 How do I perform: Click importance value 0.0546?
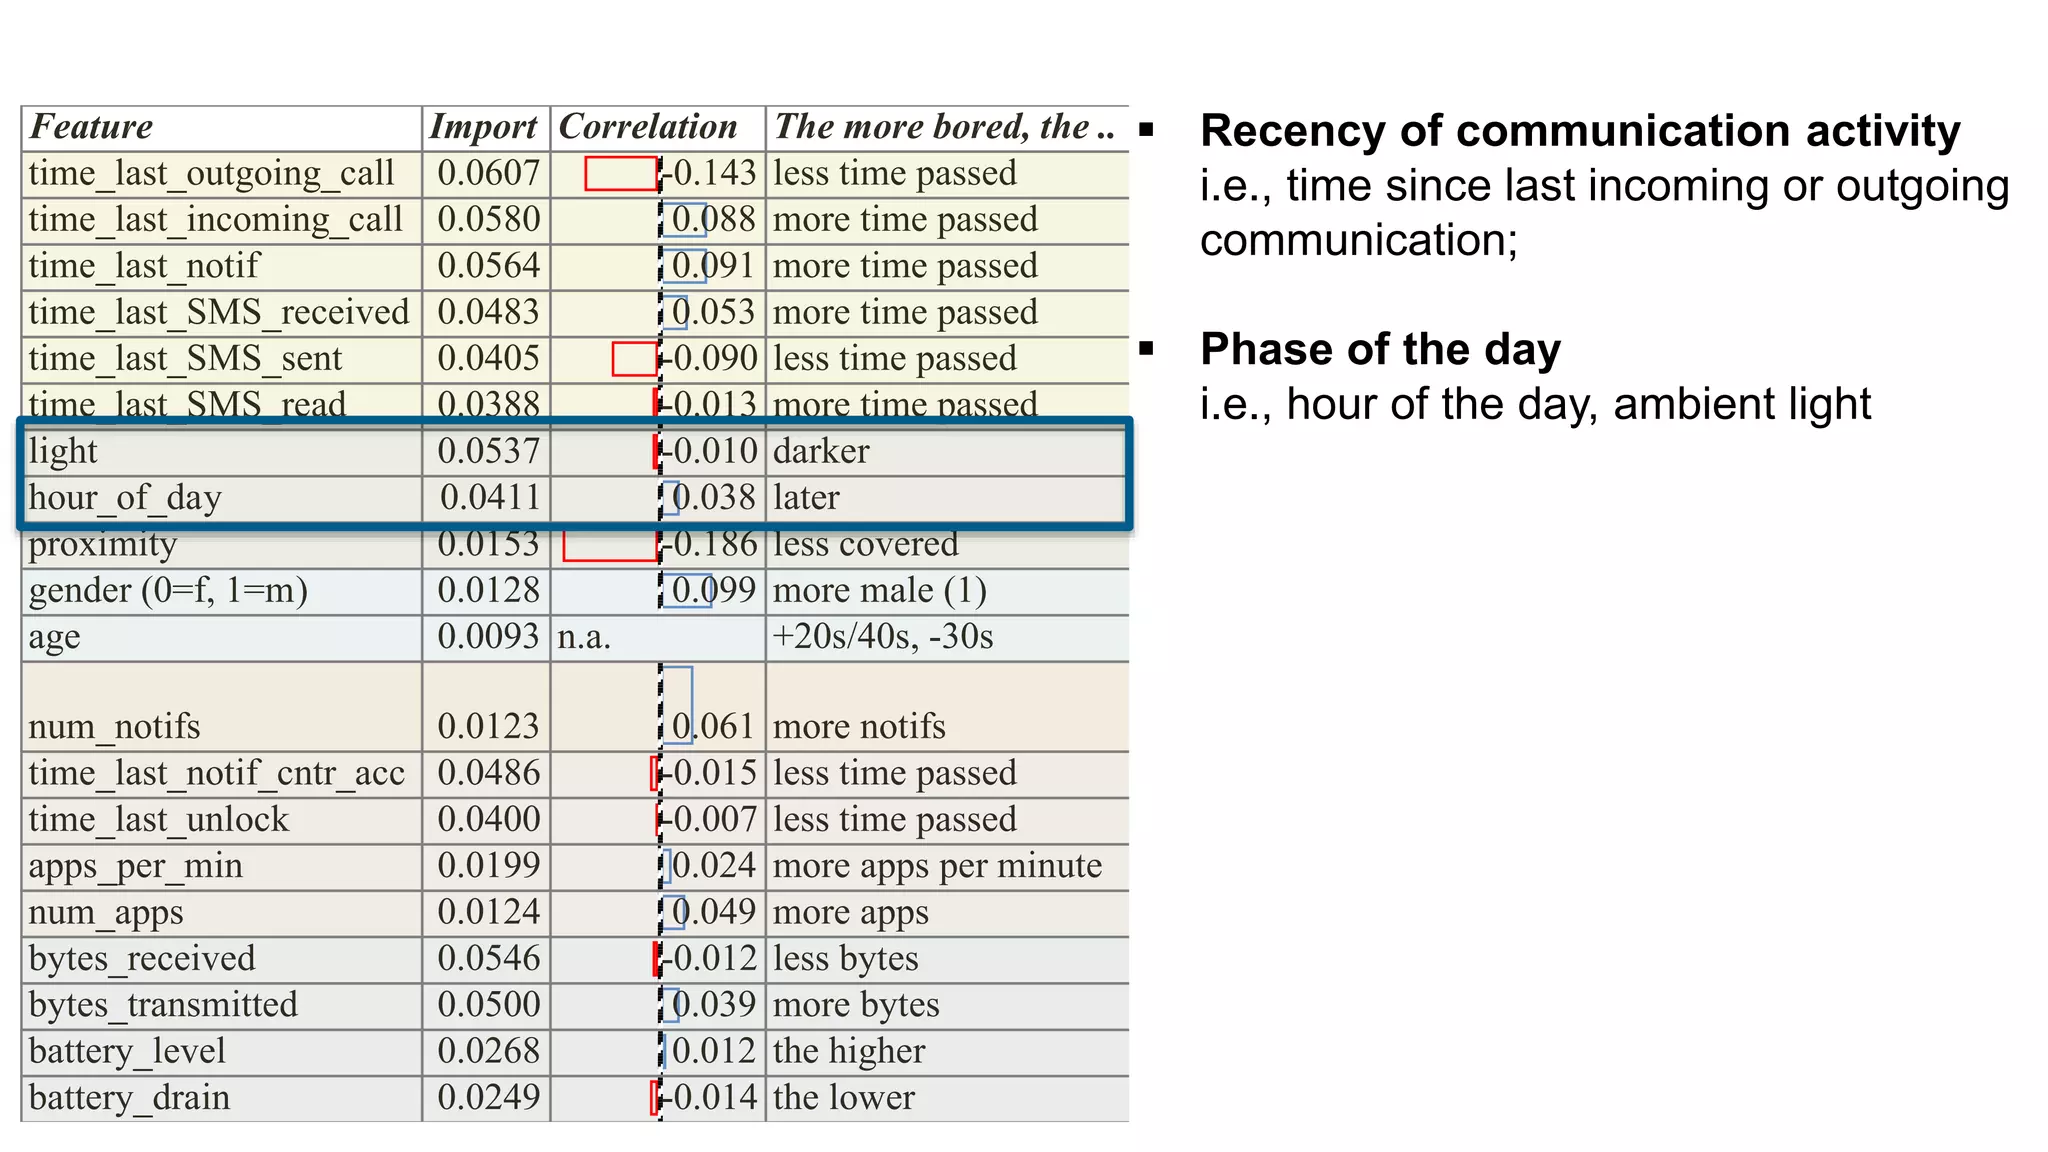(488, 959)
